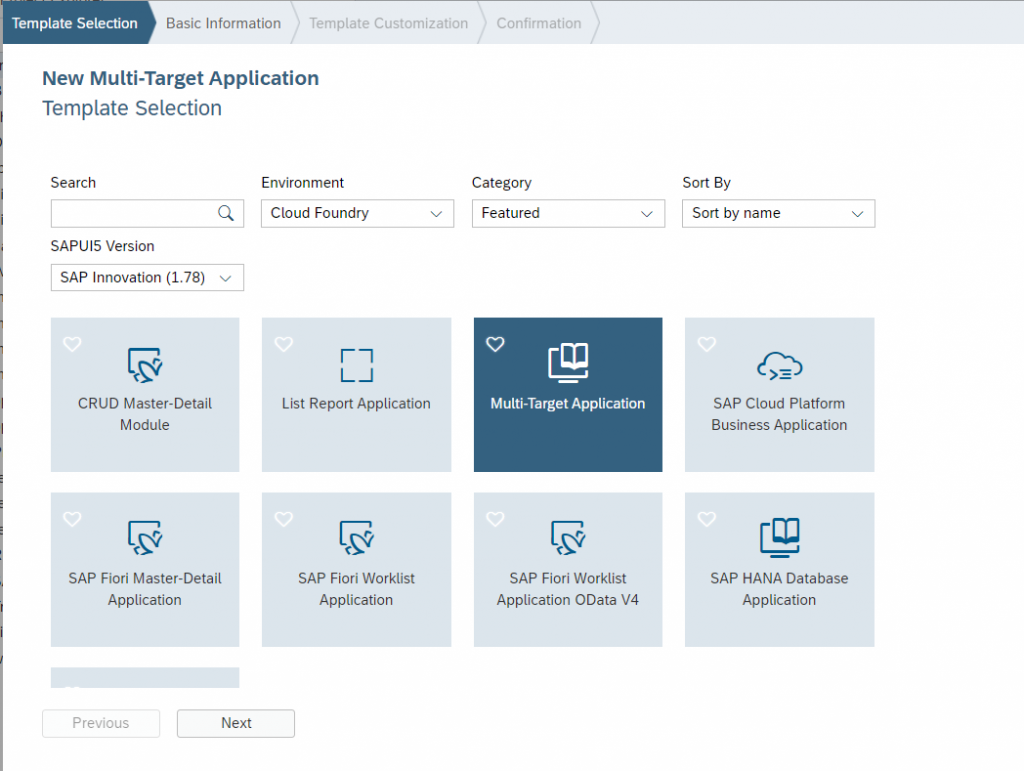Select the CRUD Master-Detail Module label
This screenshot has width=1024, height=771.
(x=145, y=415)
